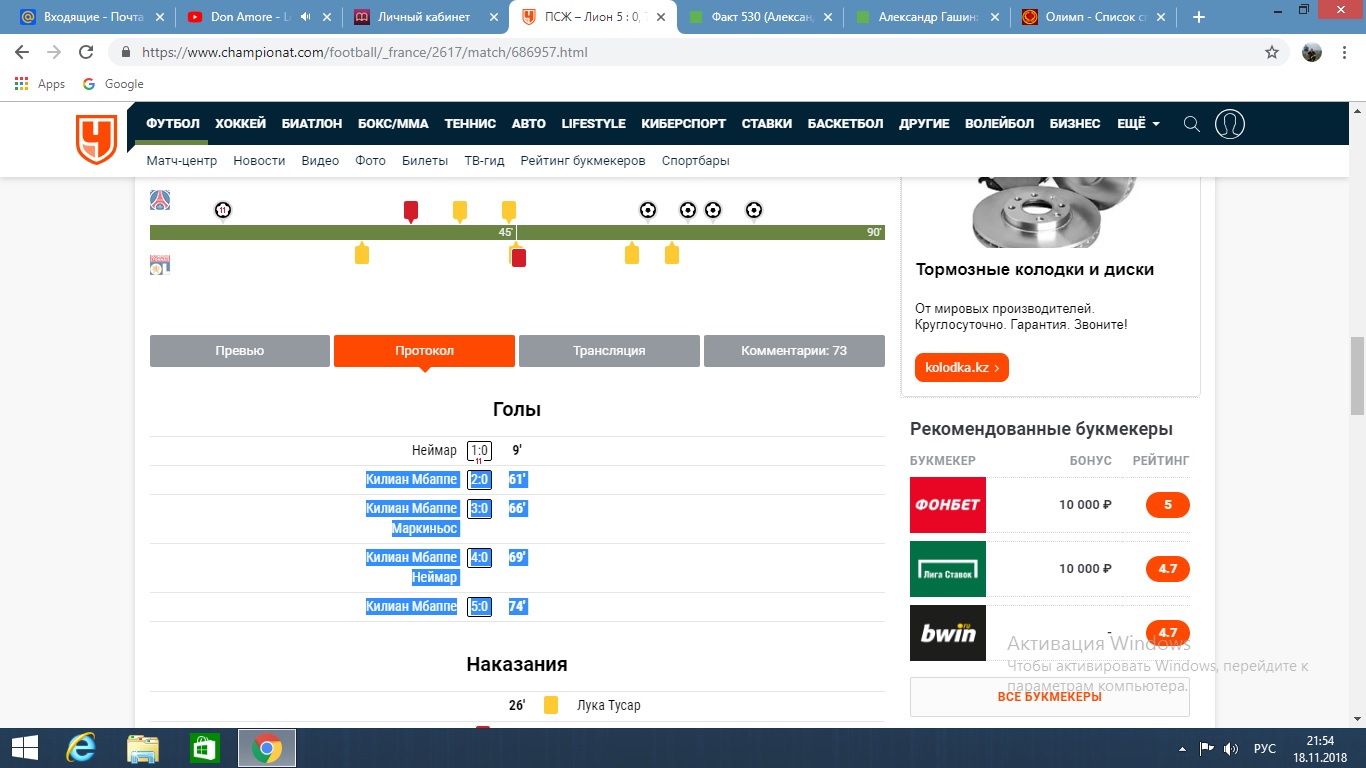This screenshot has height=768, width=1366.
Task: Click Килиан Мбаппе in the 2:0 goal row
Action: [412, 480]
